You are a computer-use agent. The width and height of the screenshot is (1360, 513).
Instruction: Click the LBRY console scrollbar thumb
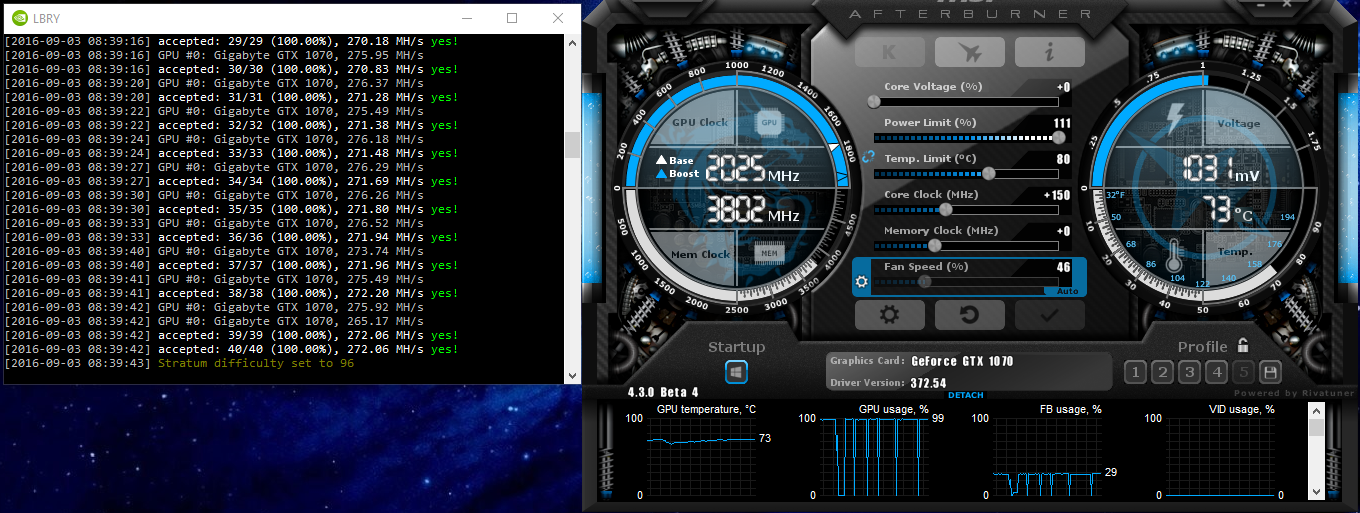(x=572, y=145)
